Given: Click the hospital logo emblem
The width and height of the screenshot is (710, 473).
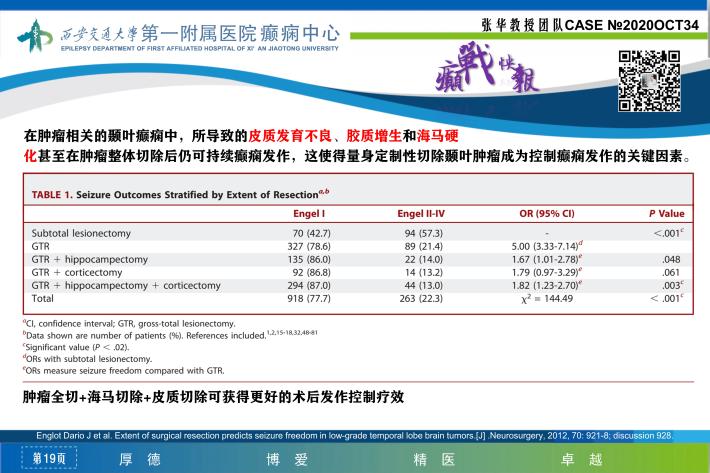Looking at the screenshot, I should [x=35, y=35].
